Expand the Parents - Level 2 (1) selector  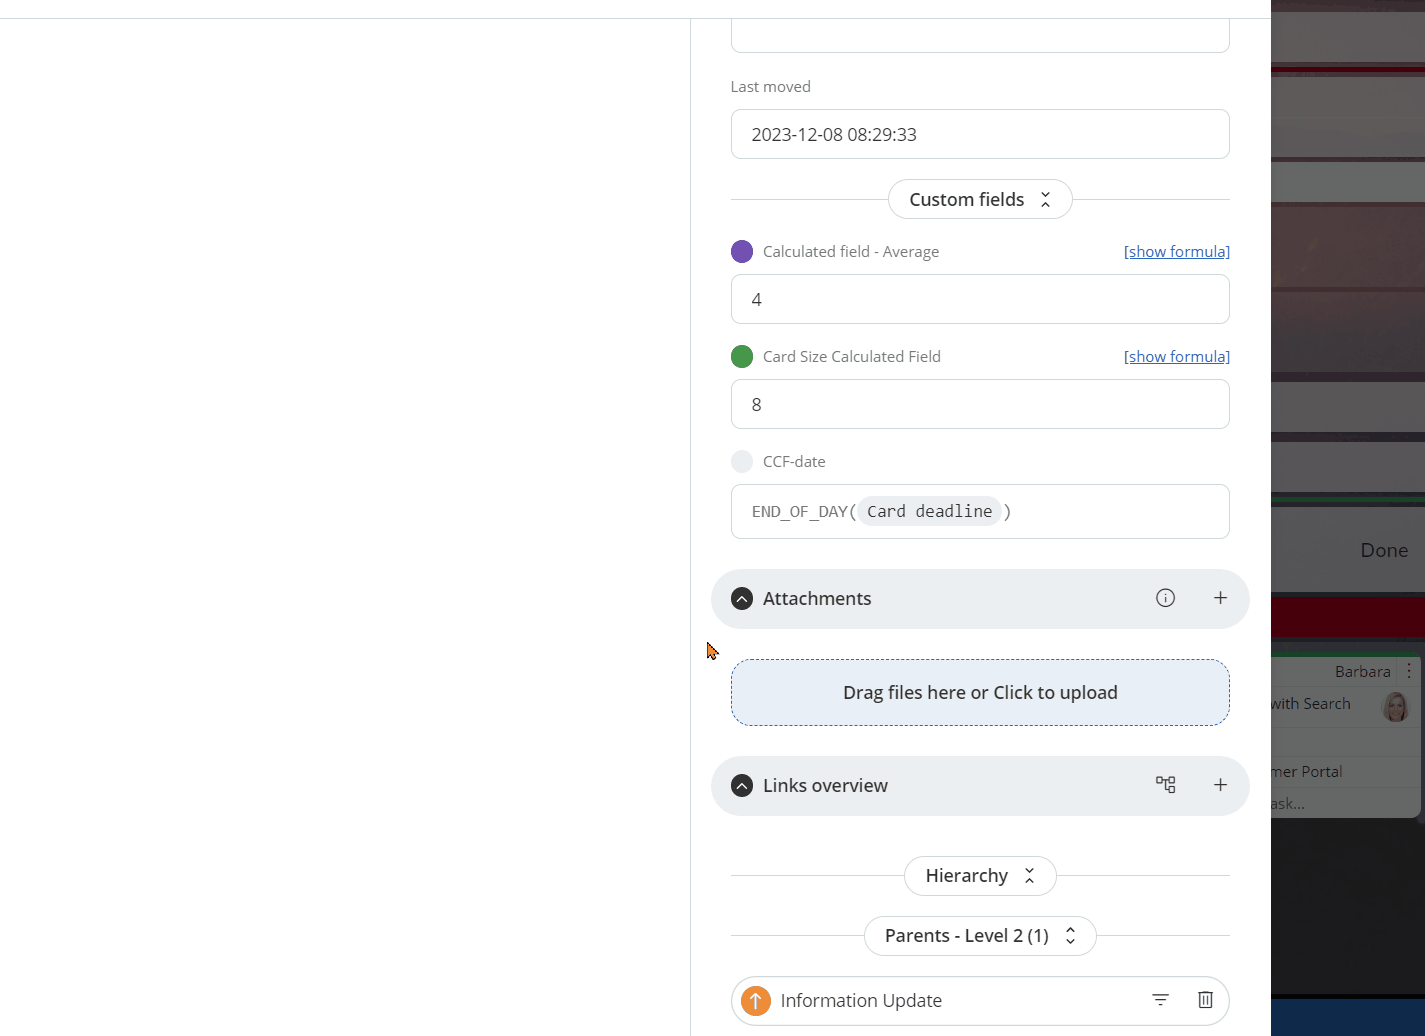(980, 936)
